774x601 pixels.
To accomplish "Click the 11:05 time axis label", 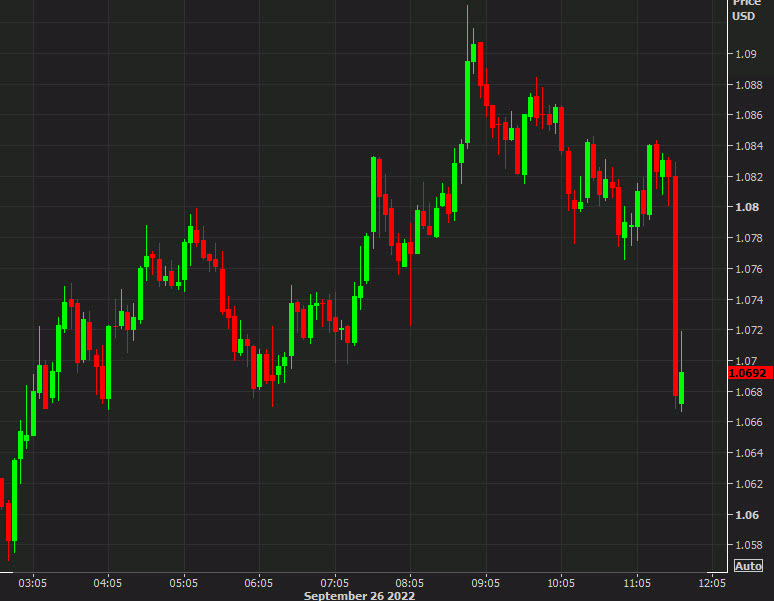I will click(x=637, y=583).
